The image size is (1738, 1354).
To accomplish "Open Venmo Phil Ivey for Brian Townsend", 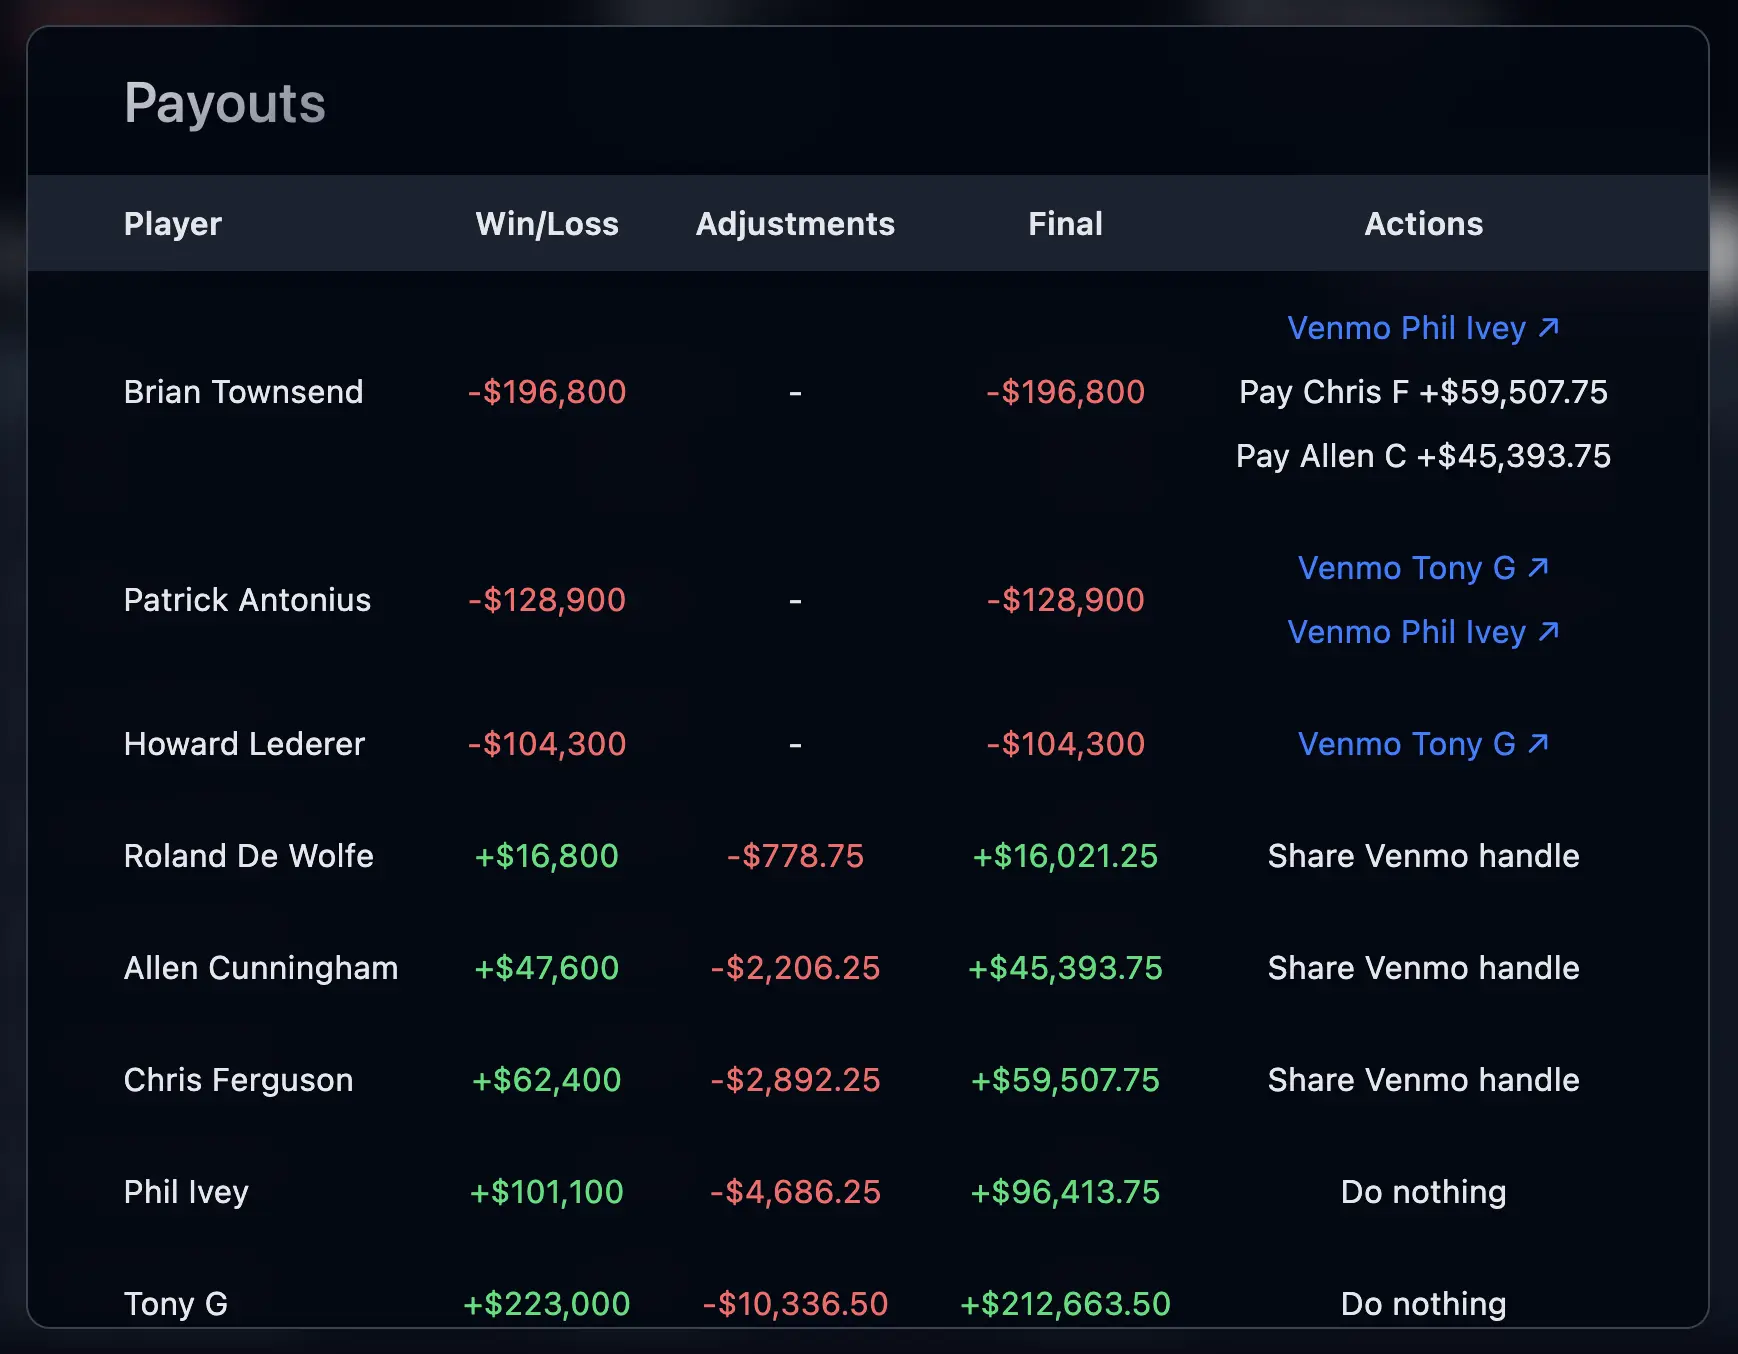I will click(x=1405, y=328).
